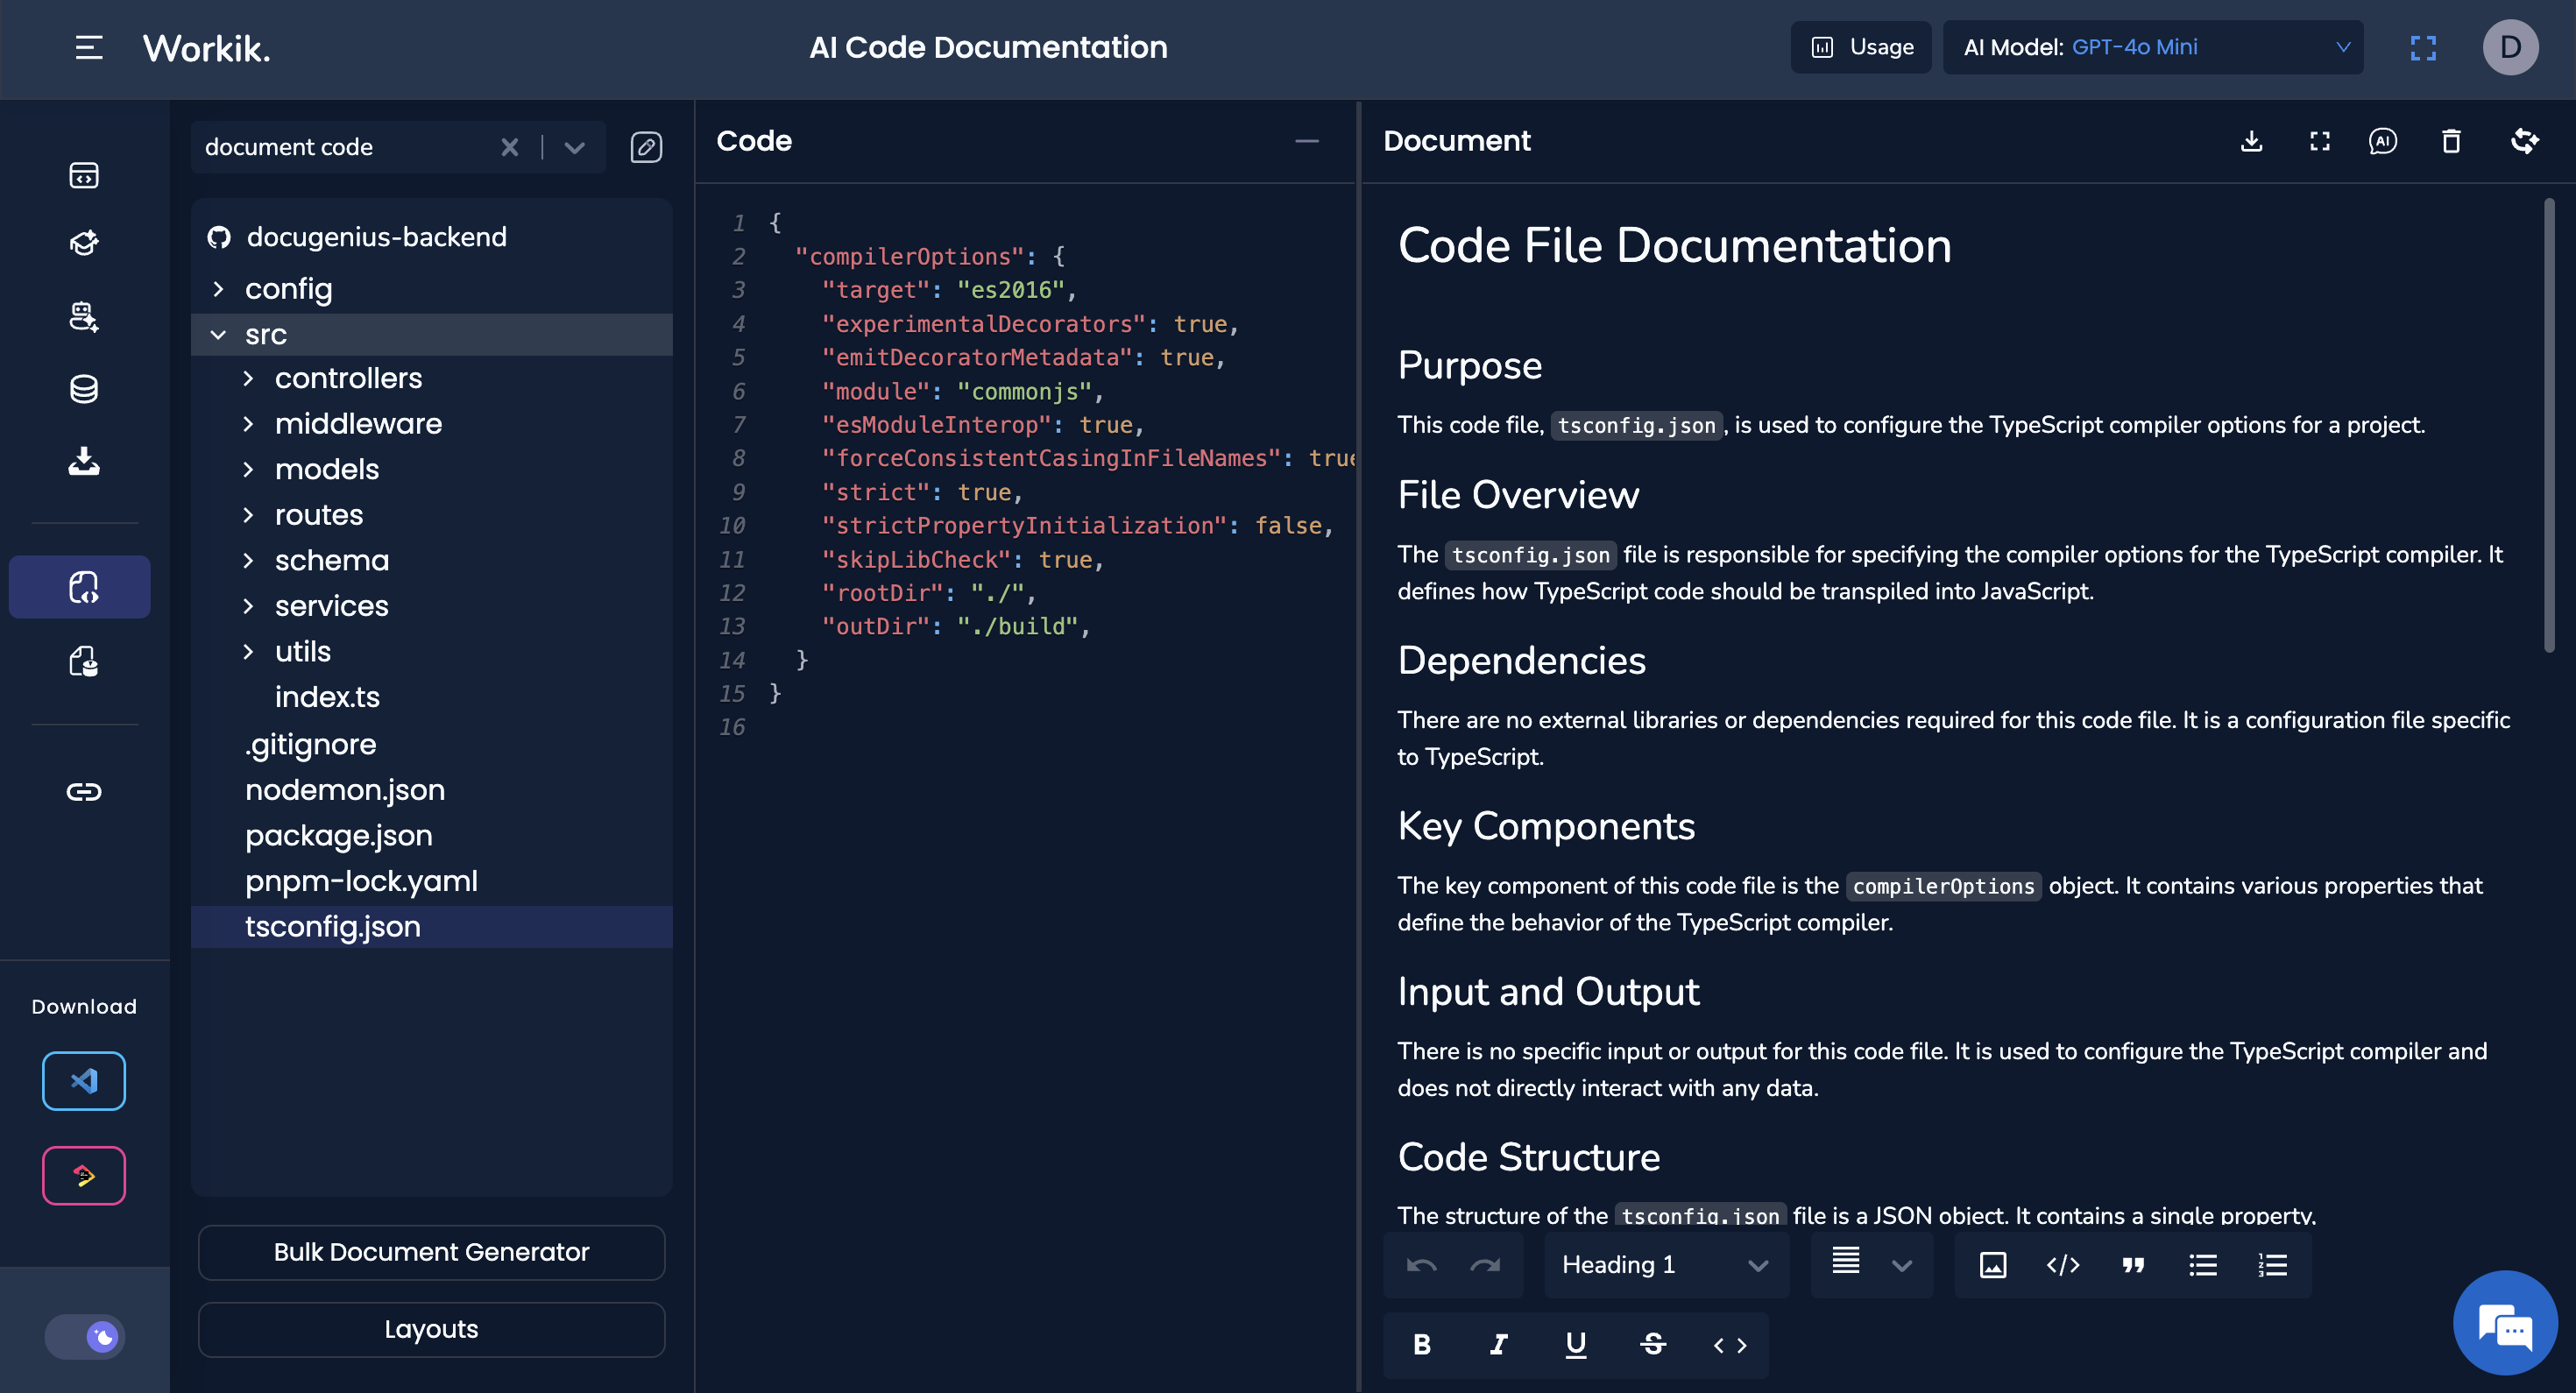2576x1393 pixels.
Task: Open the hamburger menu beside Workik logo
Action: (89, 47)
